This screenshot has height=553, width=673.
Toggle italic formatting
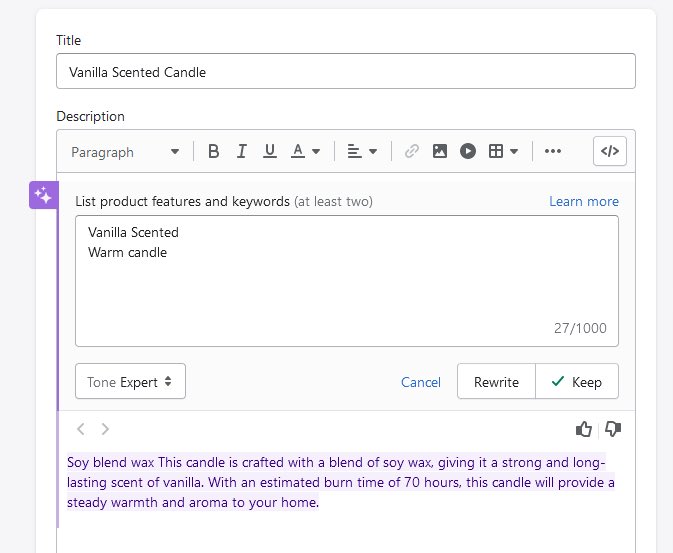tap(242, 151)
